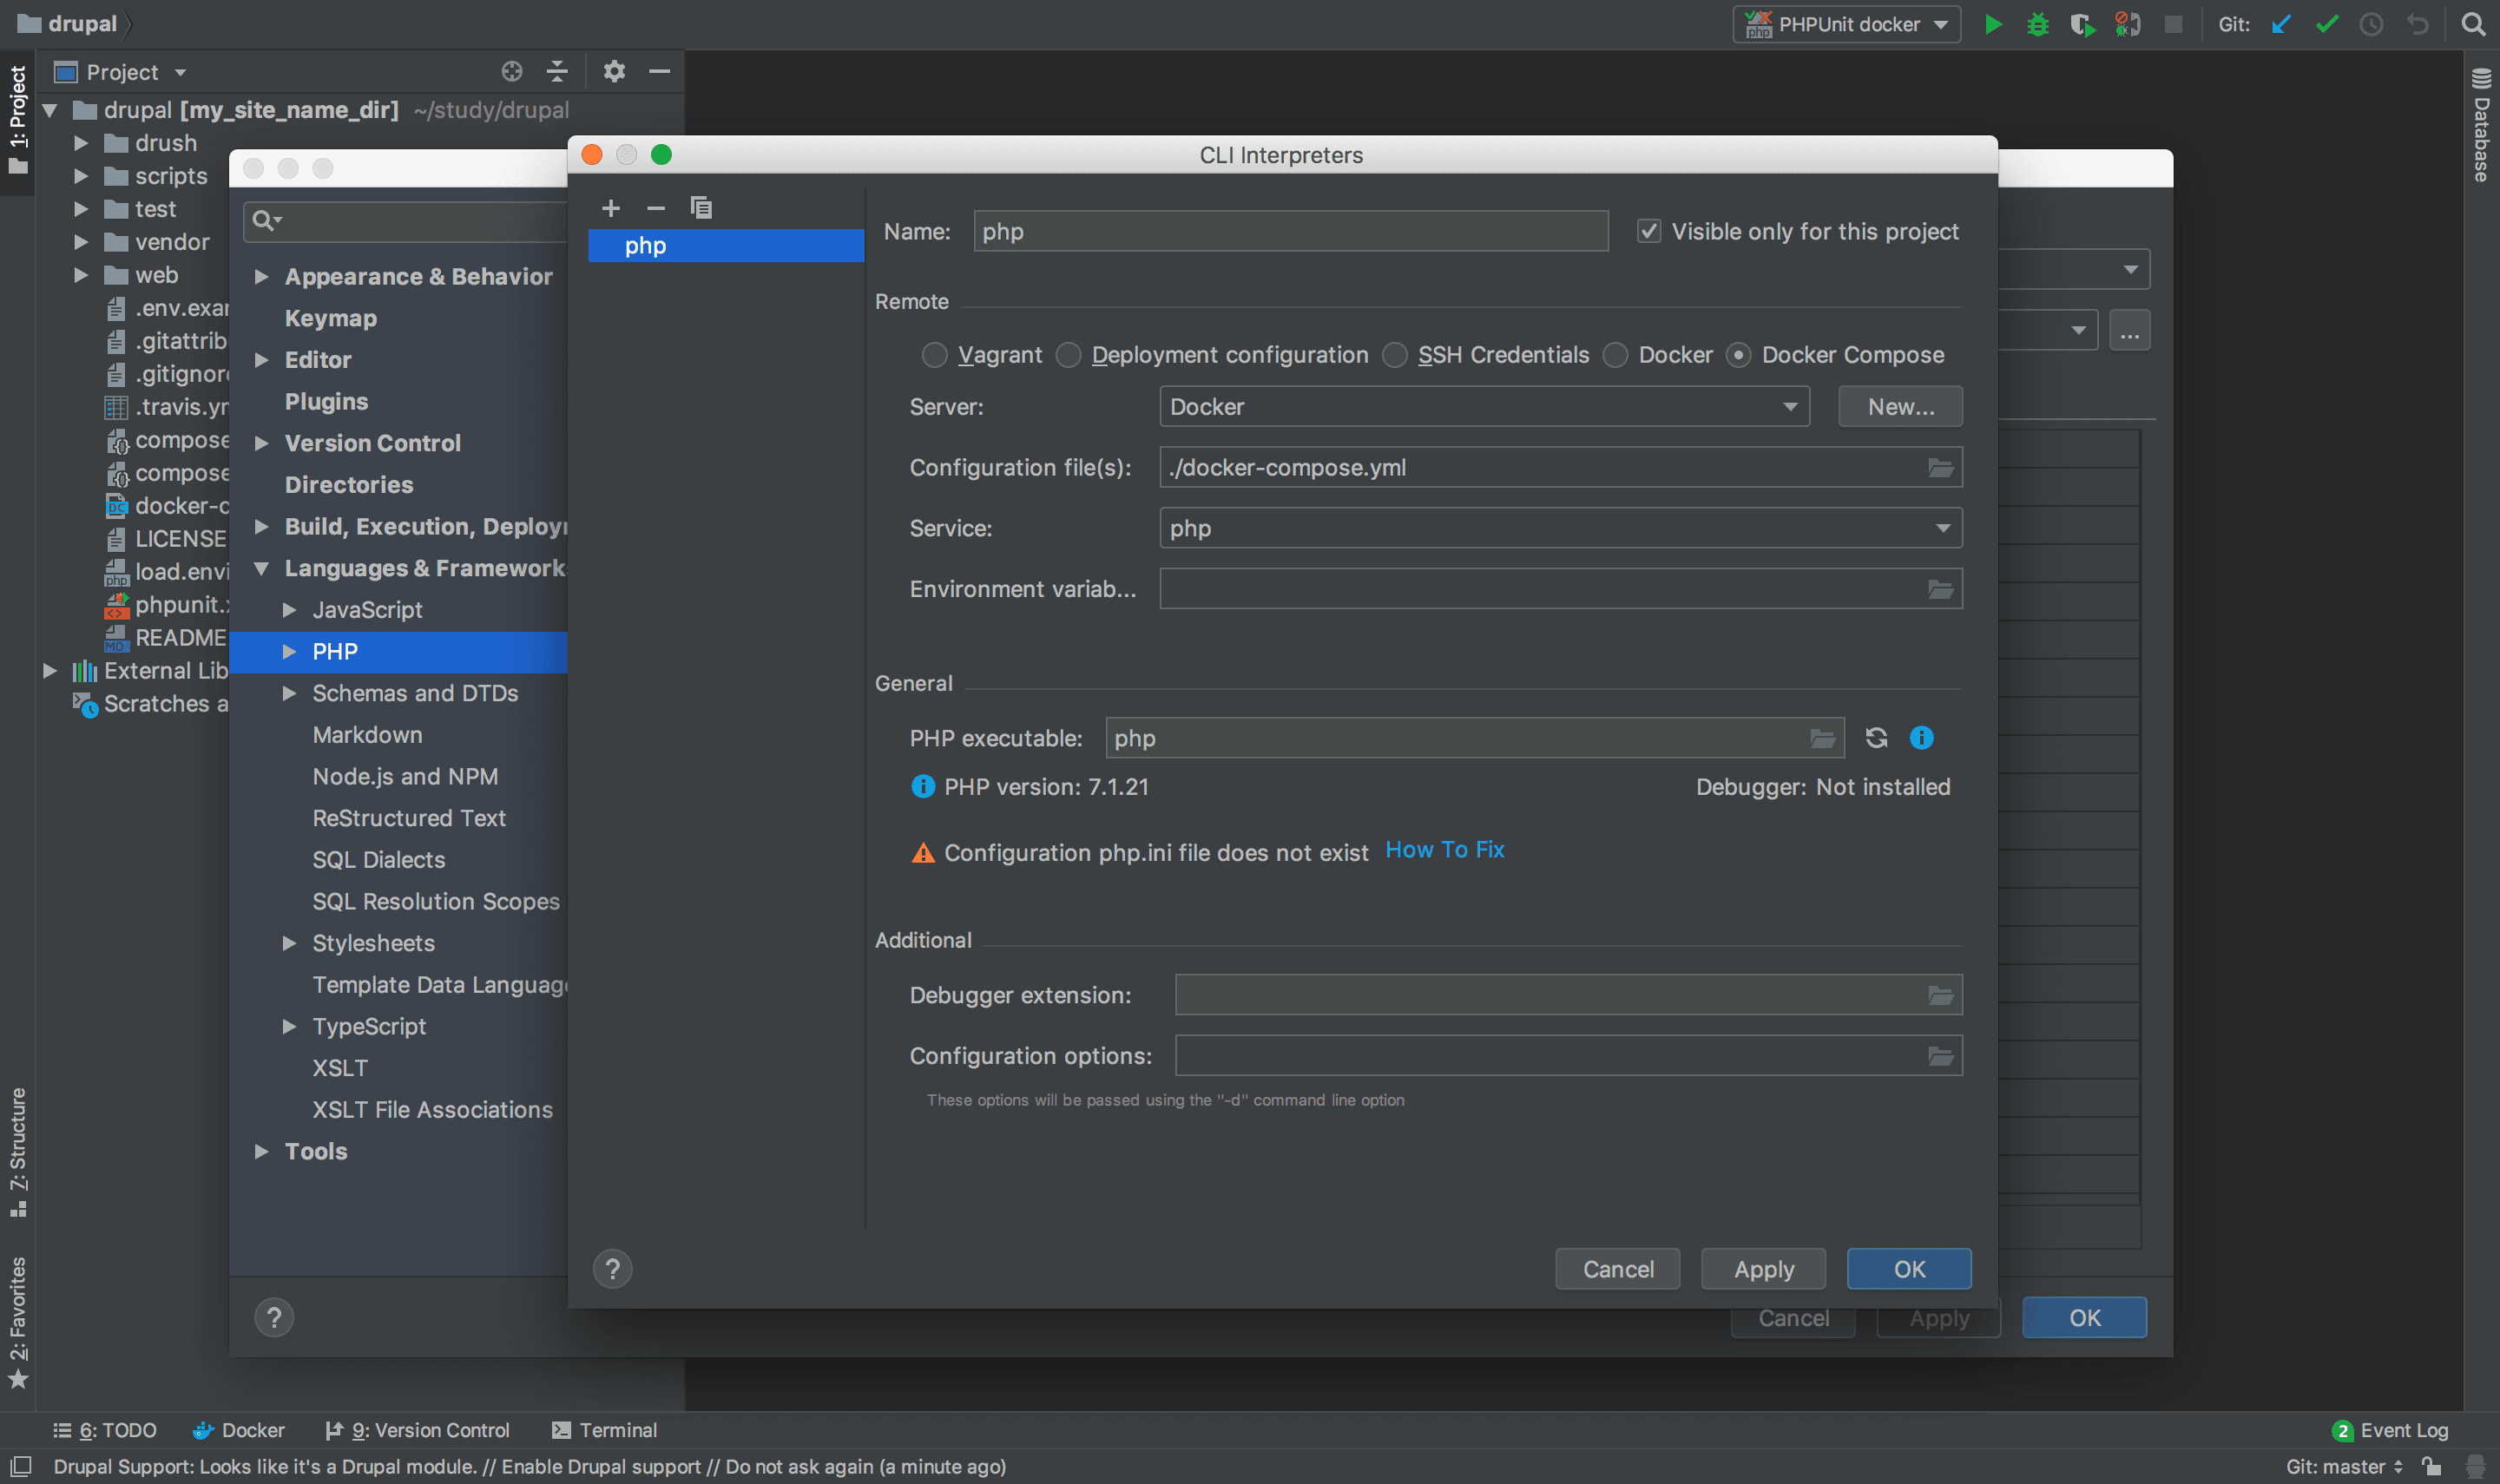The width and height of the screenshot is (2500, 1484).
Task: Expand Configuration options field editor
Action: tap(1940, 1056)
